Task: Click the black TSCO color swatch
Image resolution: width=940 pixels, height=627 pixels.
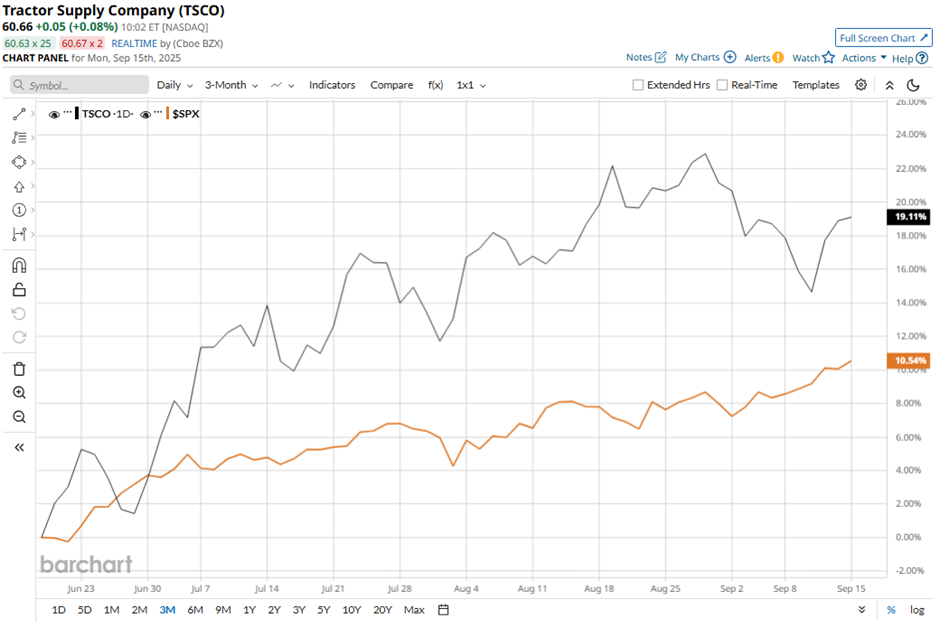Action: pyautogui.click(x=77, y=114)
